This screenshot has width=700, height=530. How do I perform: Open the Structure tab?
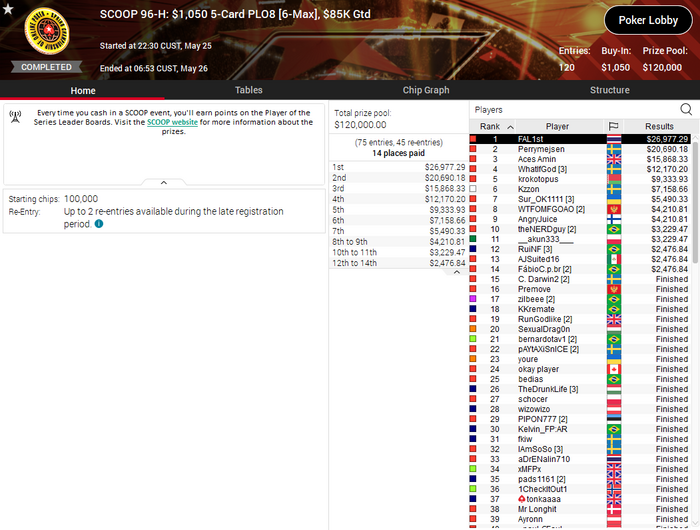[x=609, y=90]
